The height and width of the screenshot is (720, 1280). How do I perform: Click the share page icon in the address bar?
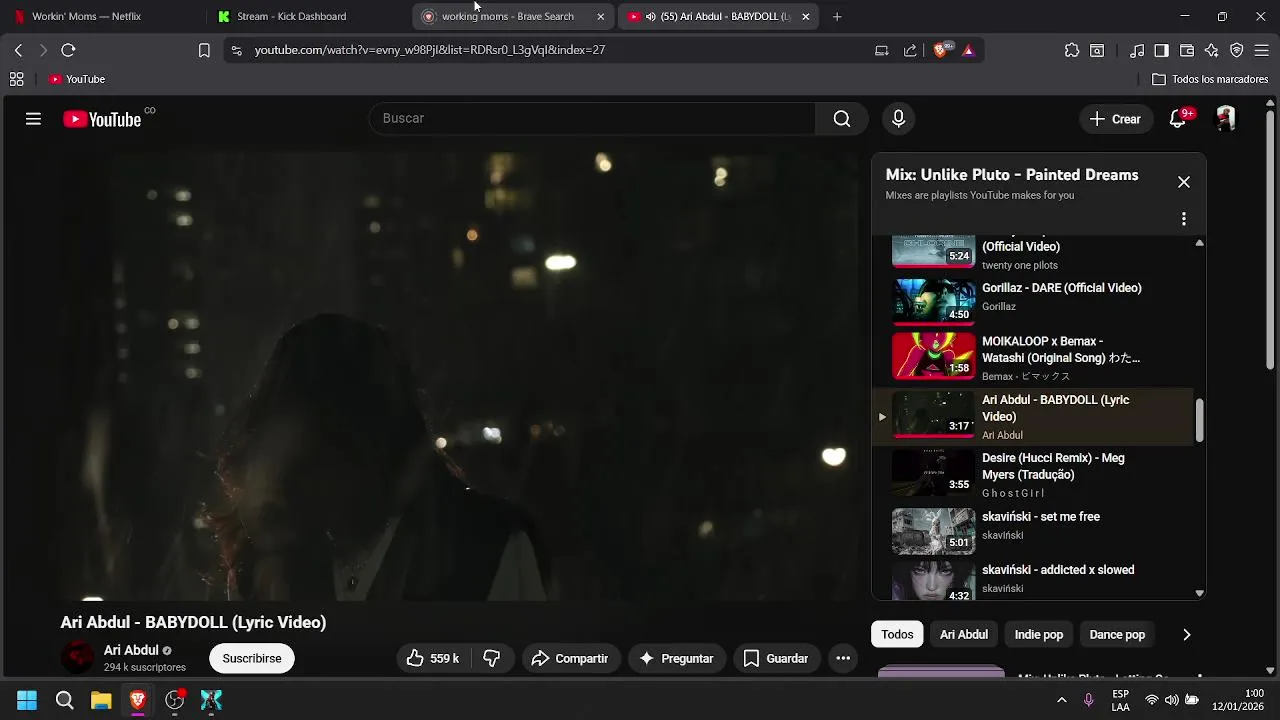point(910,50)
